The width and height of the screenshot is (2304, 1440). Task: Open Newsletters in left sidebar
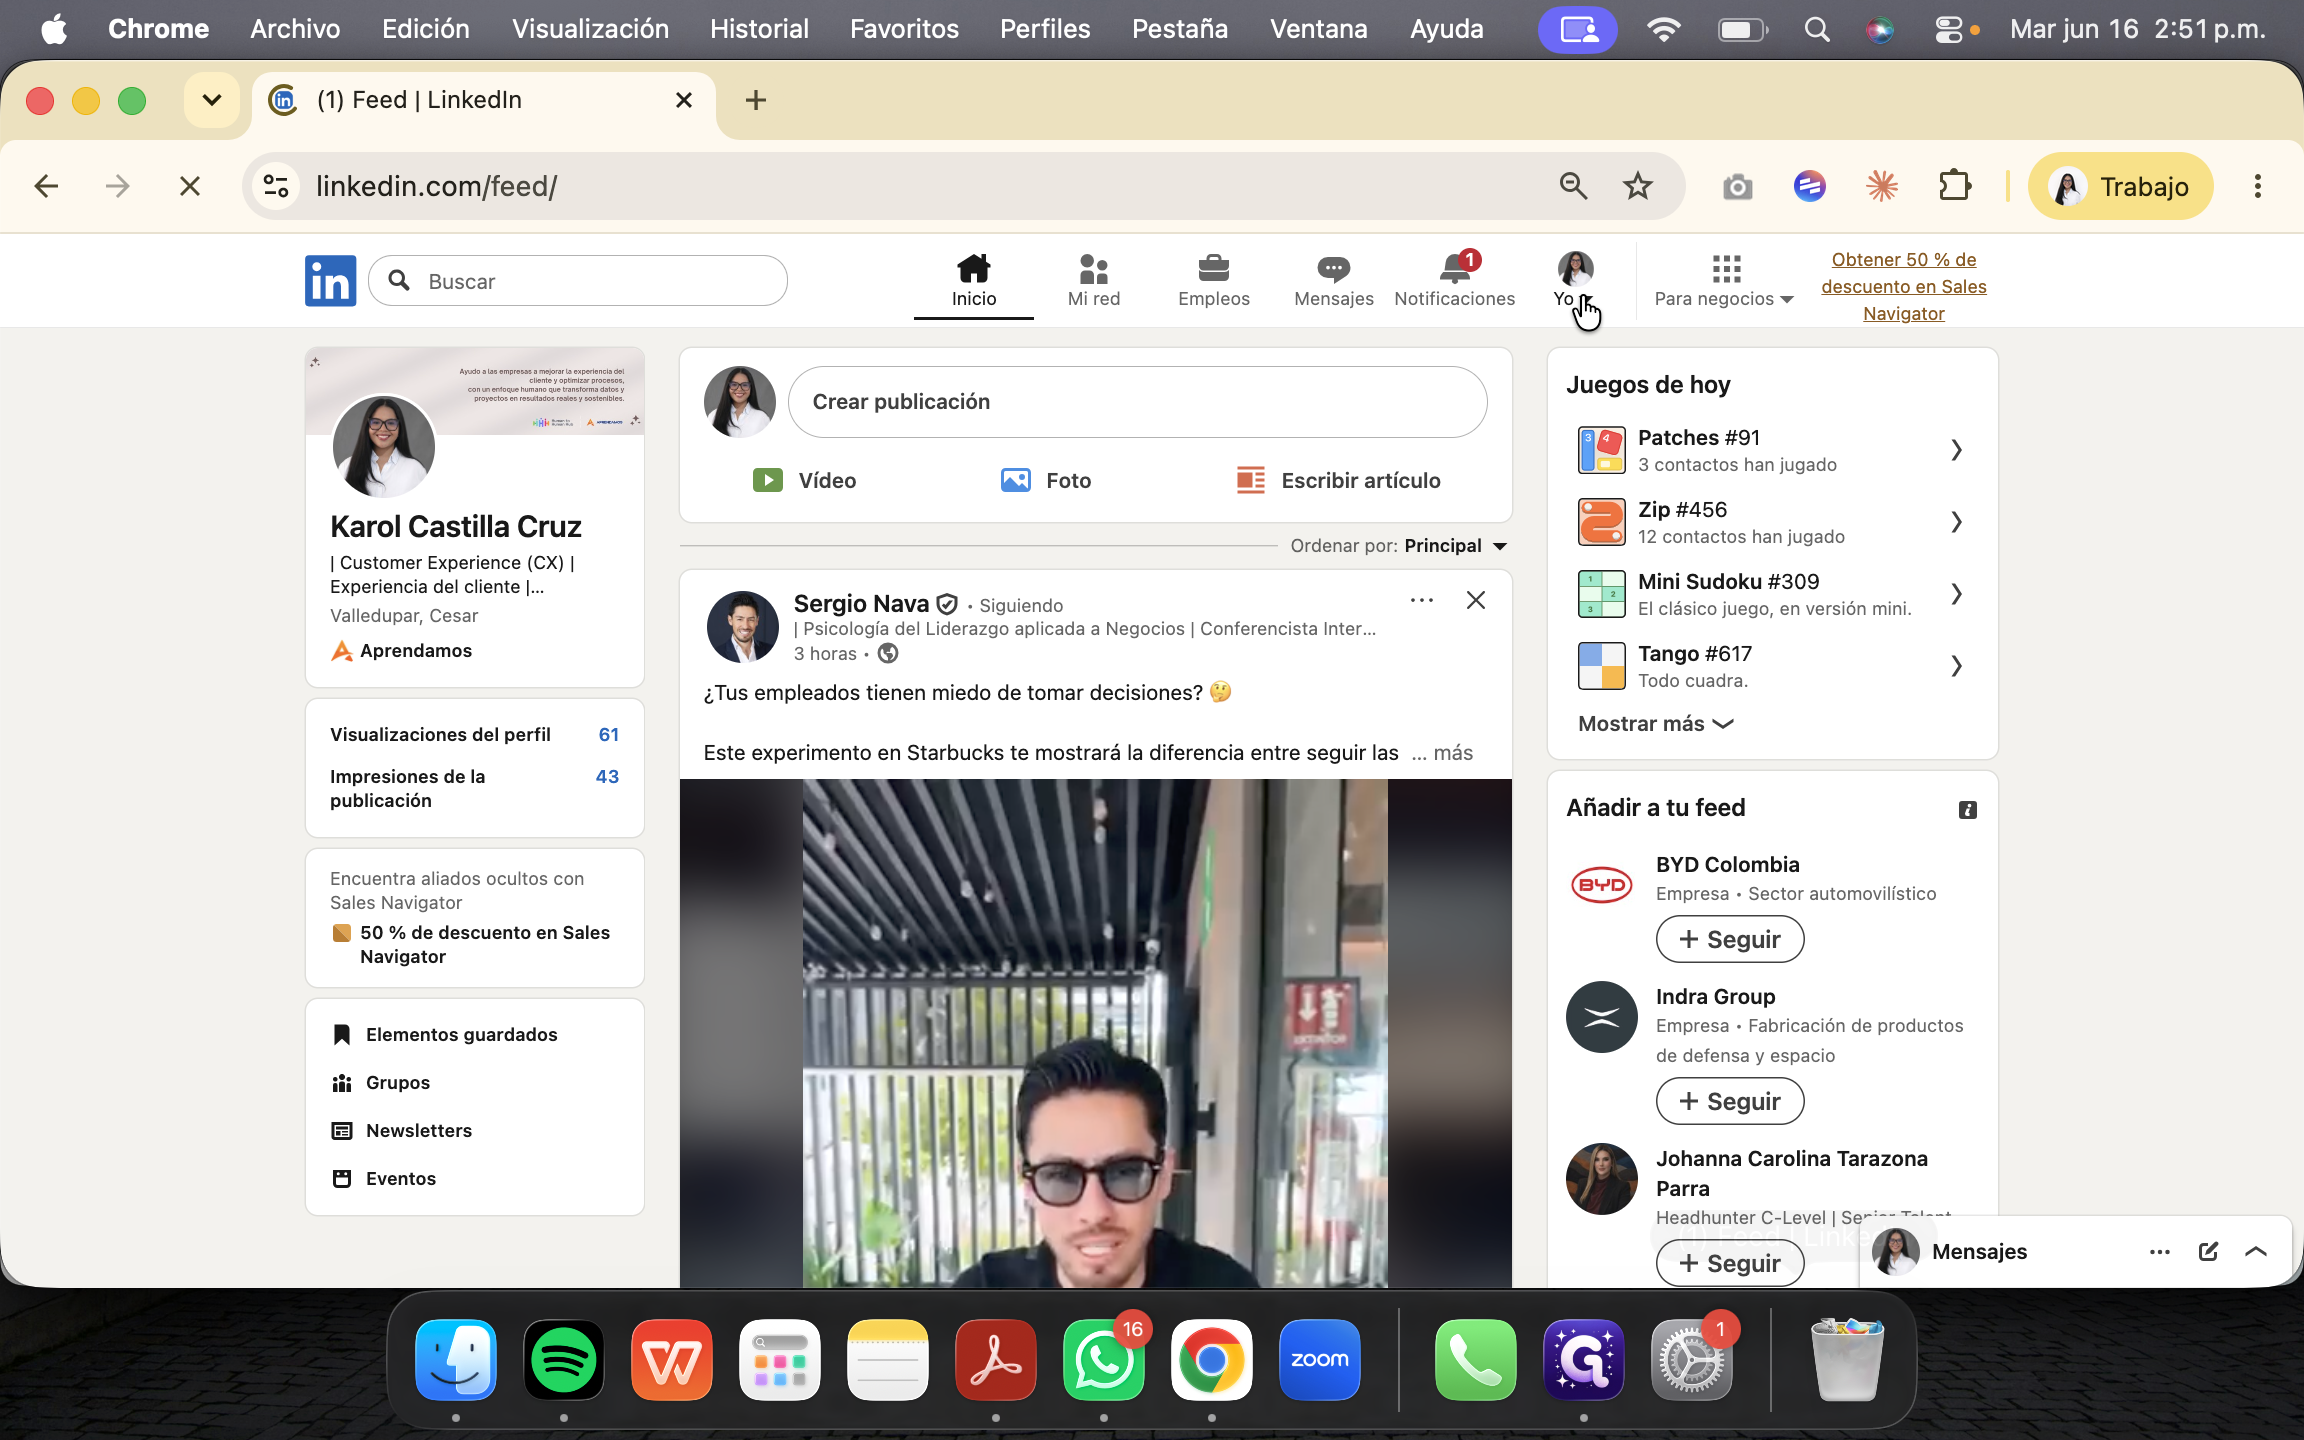coord(401,1130)
